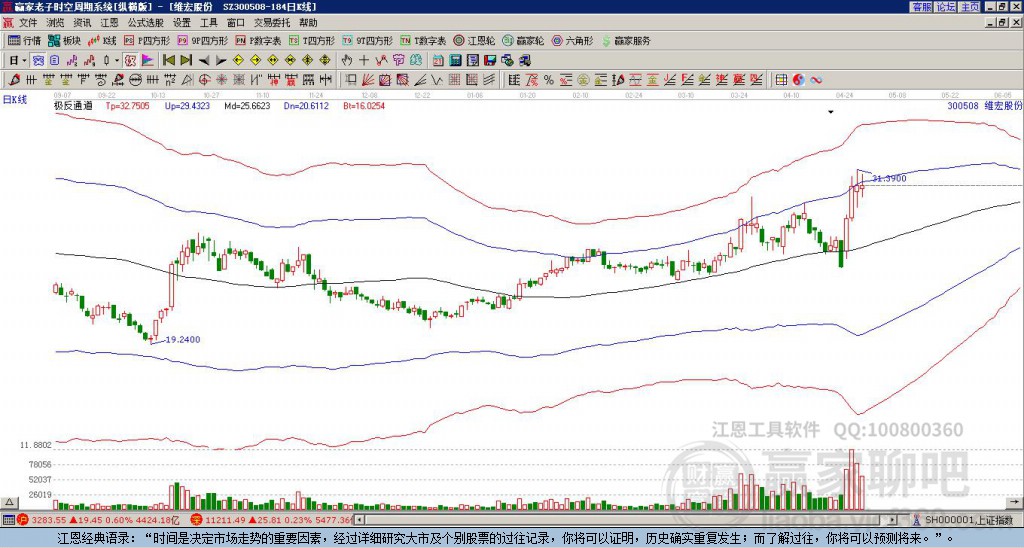
Task: Open the 浏览 menu
Action: pyautogui.click(x=56, y=23)
